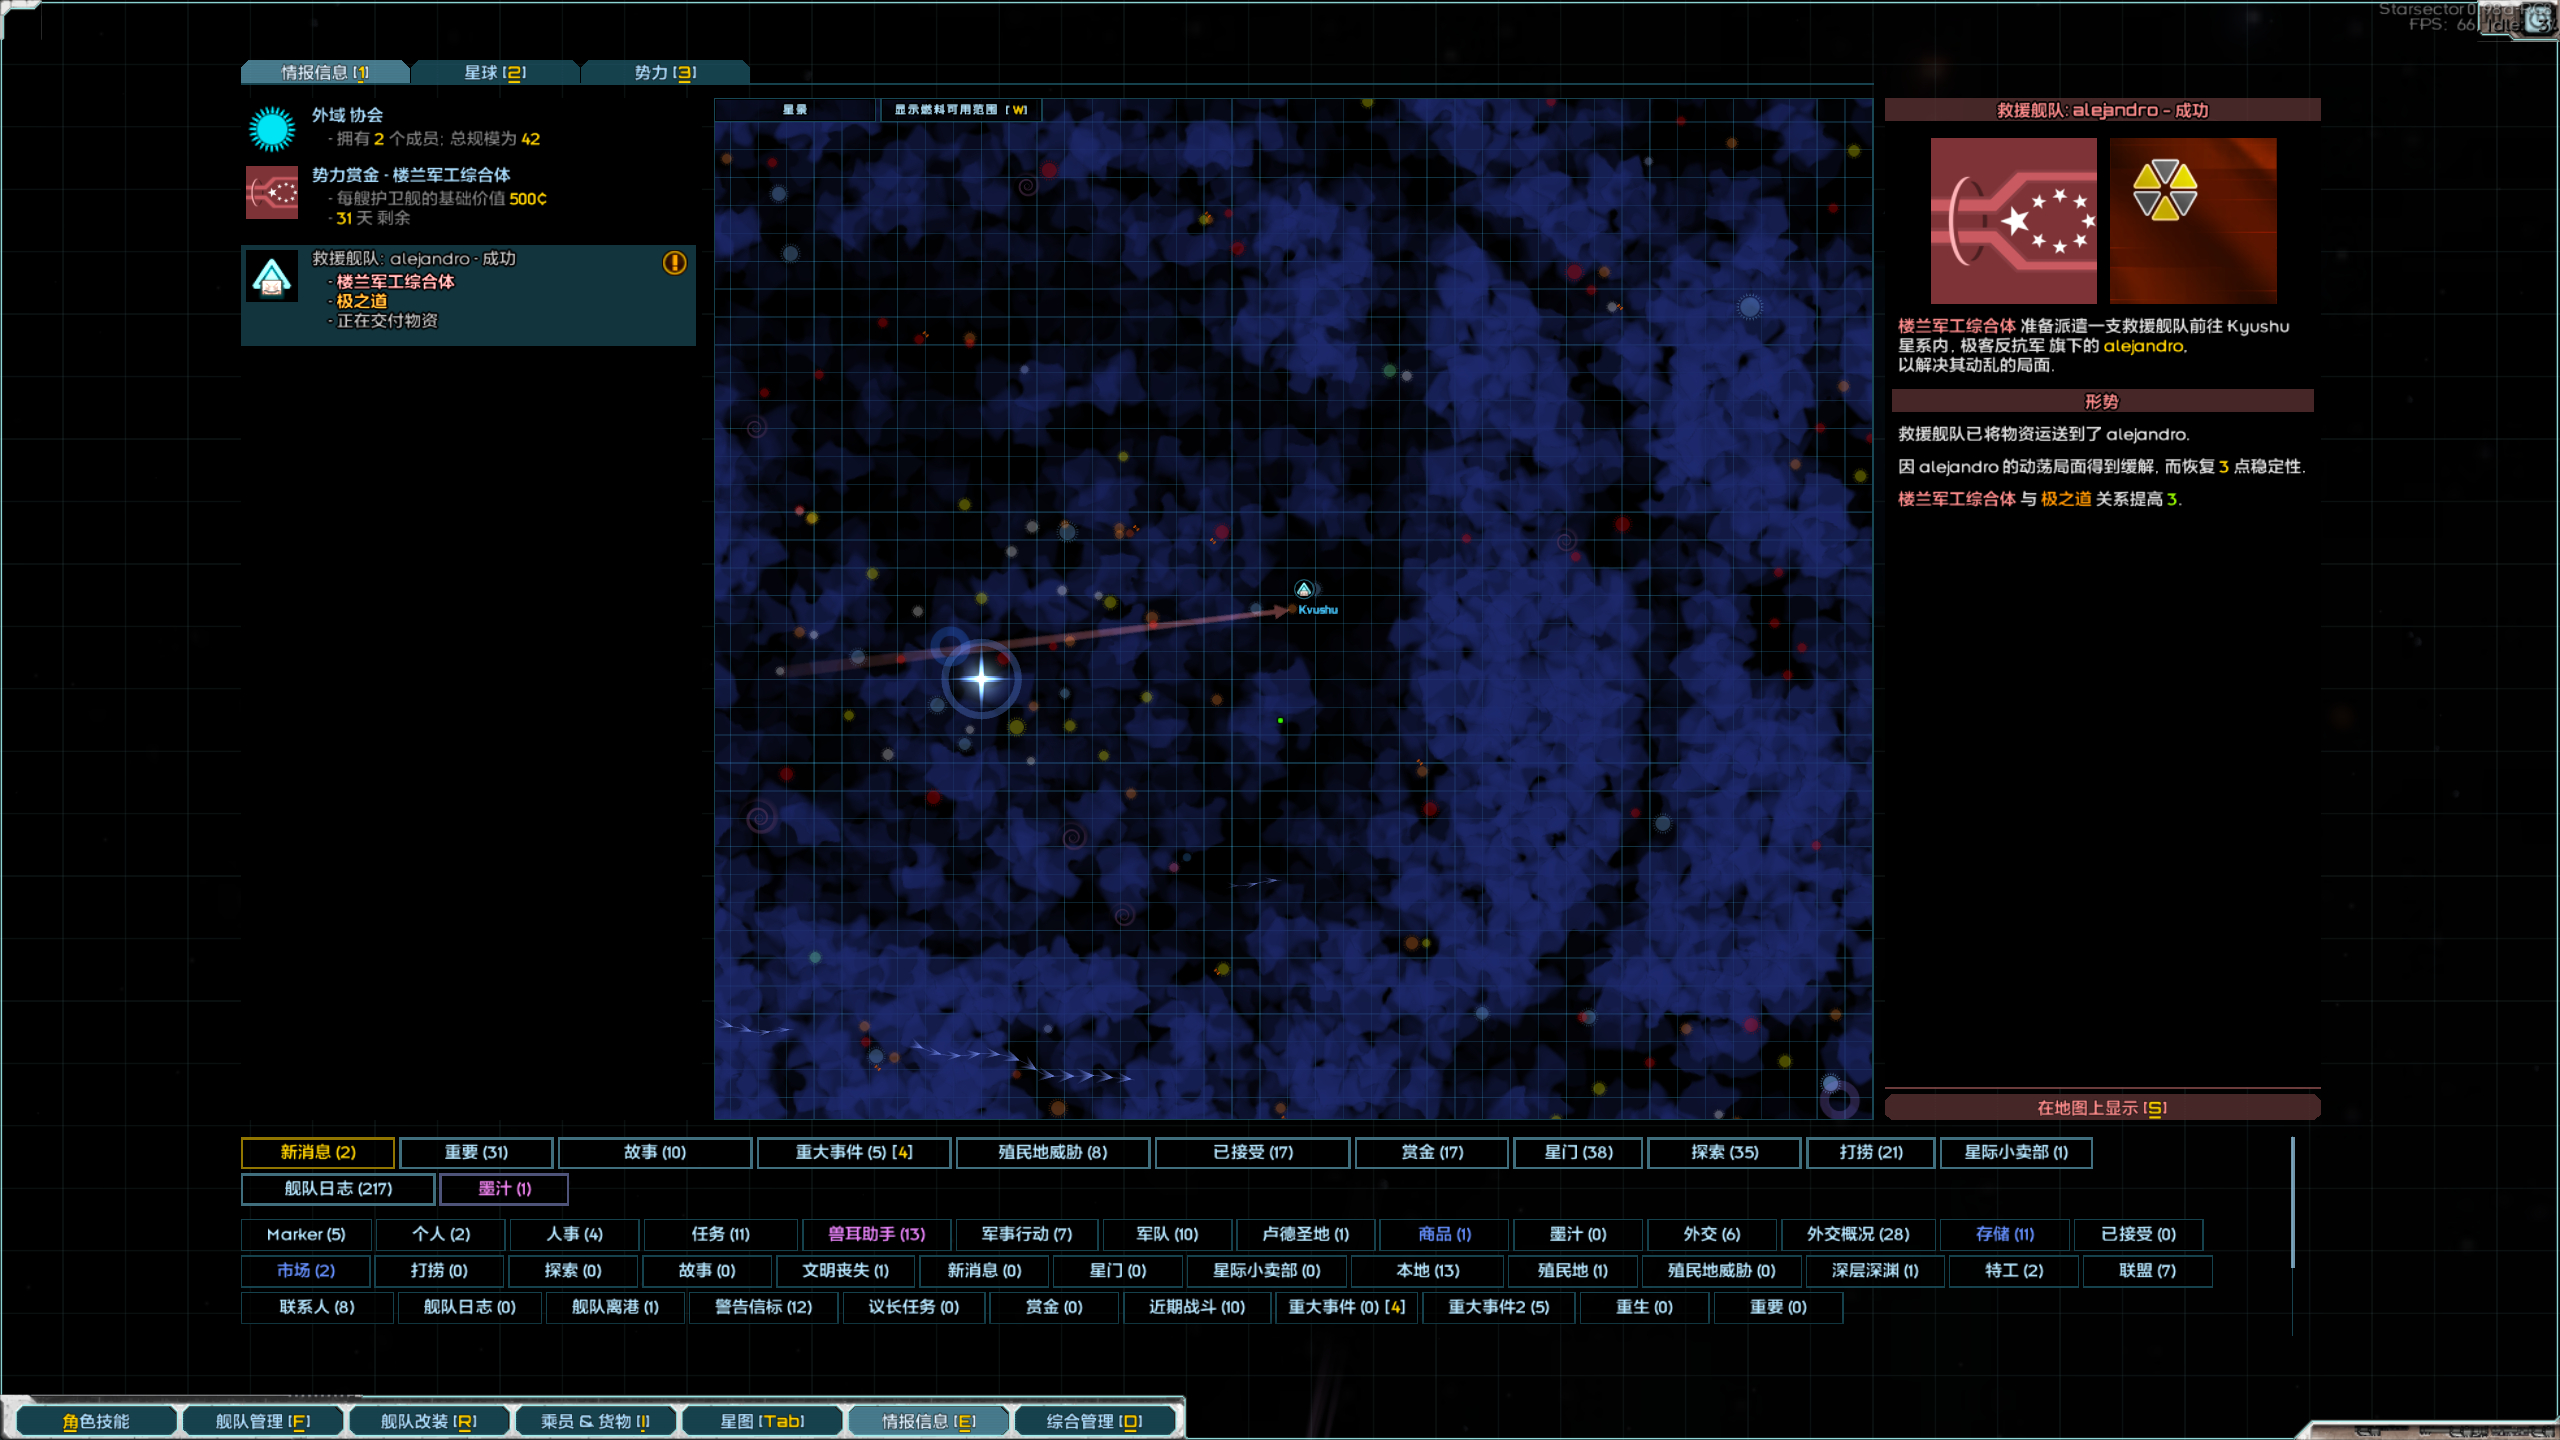Screen dimensions: 2560x1440
Task: Toggle the 新消息 (2) filter tag
Action: (x=318, y=1152)
